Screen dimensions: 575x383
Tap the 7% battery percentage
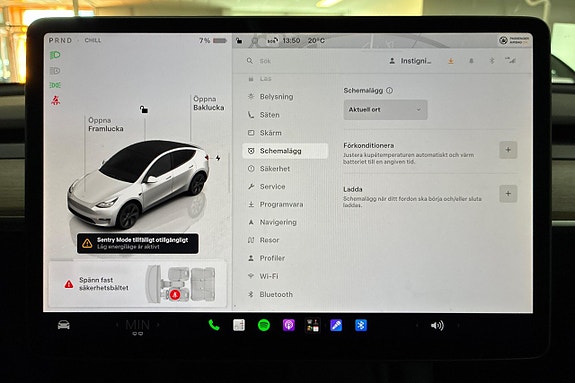pyautogui.click(x=205, y=40)
